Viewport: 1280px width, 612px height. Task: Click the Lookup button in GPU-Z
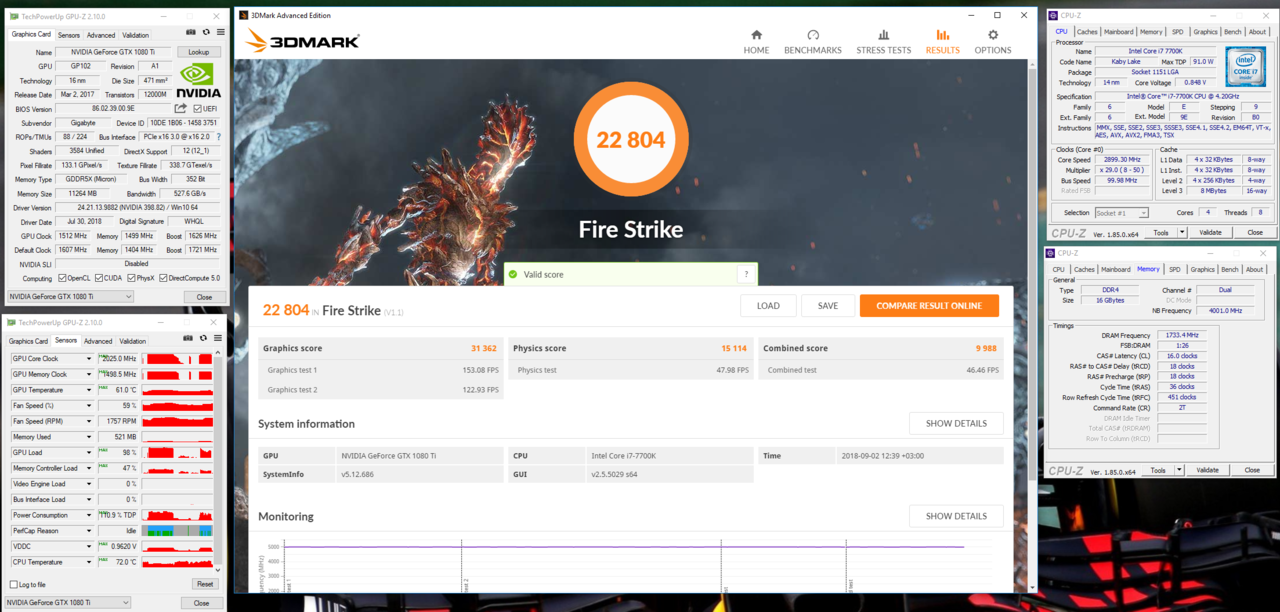[x=199, y=52]
